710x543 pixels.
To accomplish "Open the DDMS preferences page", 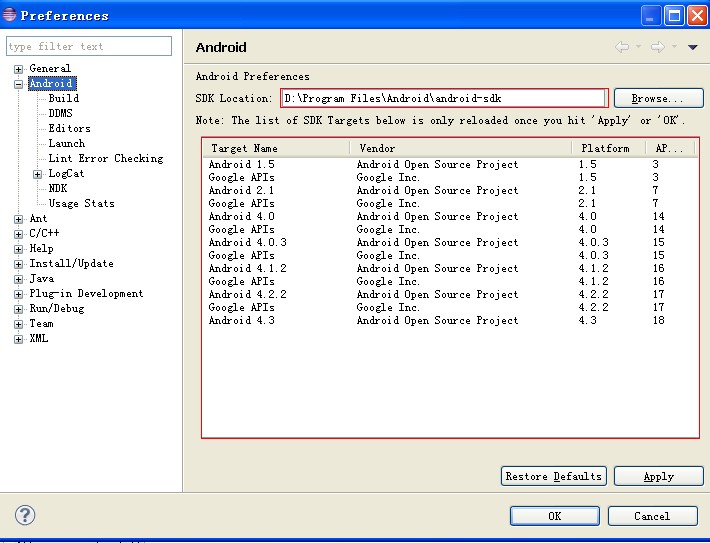I will (x=60, y=113).
